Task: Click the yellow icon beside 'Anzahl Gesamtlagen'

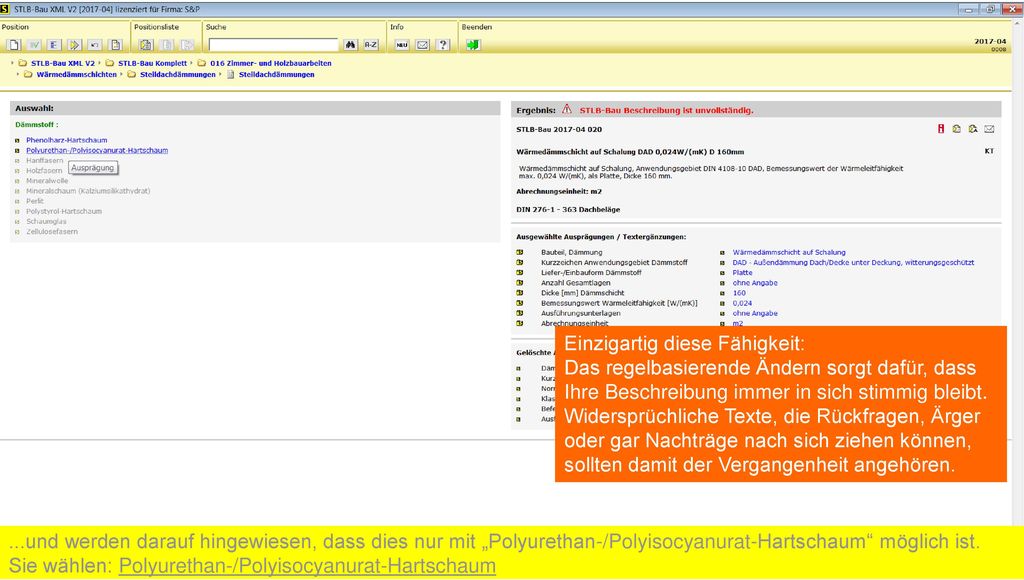Action: click(x=520, y=283)
